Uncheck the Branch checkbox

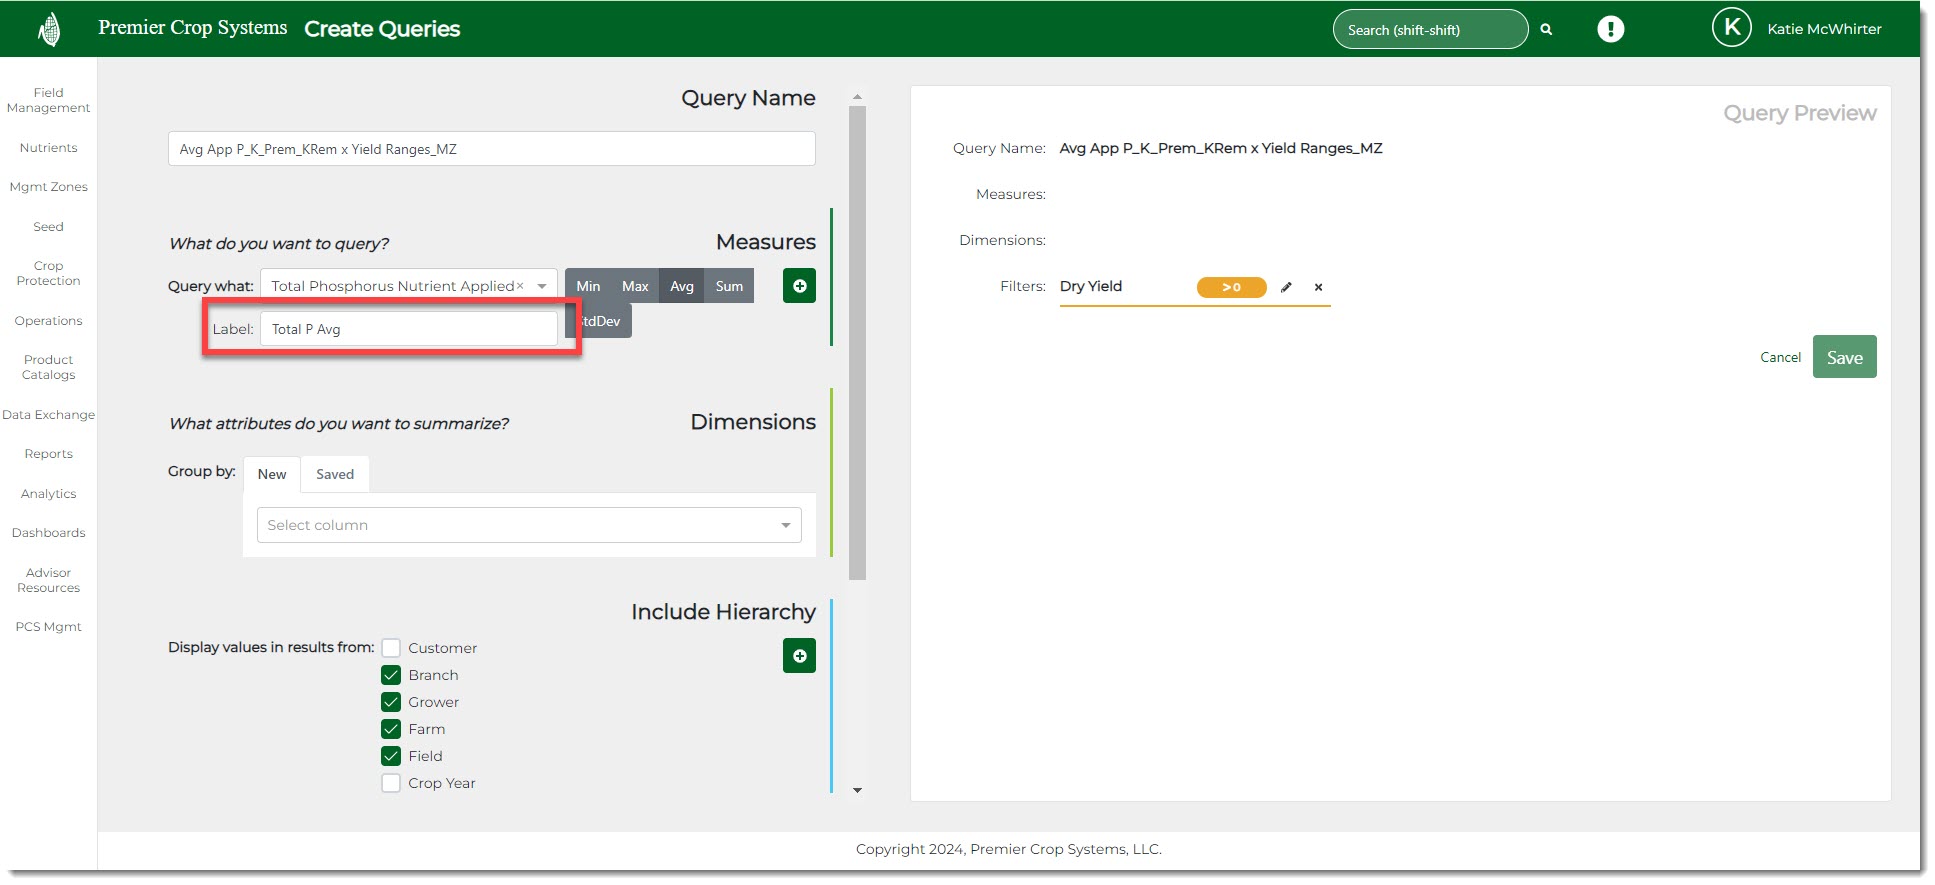(391, 675)
